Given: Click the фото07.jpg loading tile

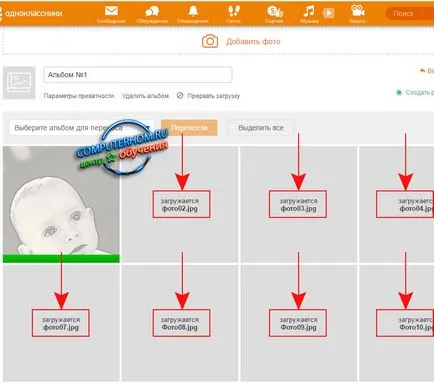Looking at the screenshot, I should (61, 323).
